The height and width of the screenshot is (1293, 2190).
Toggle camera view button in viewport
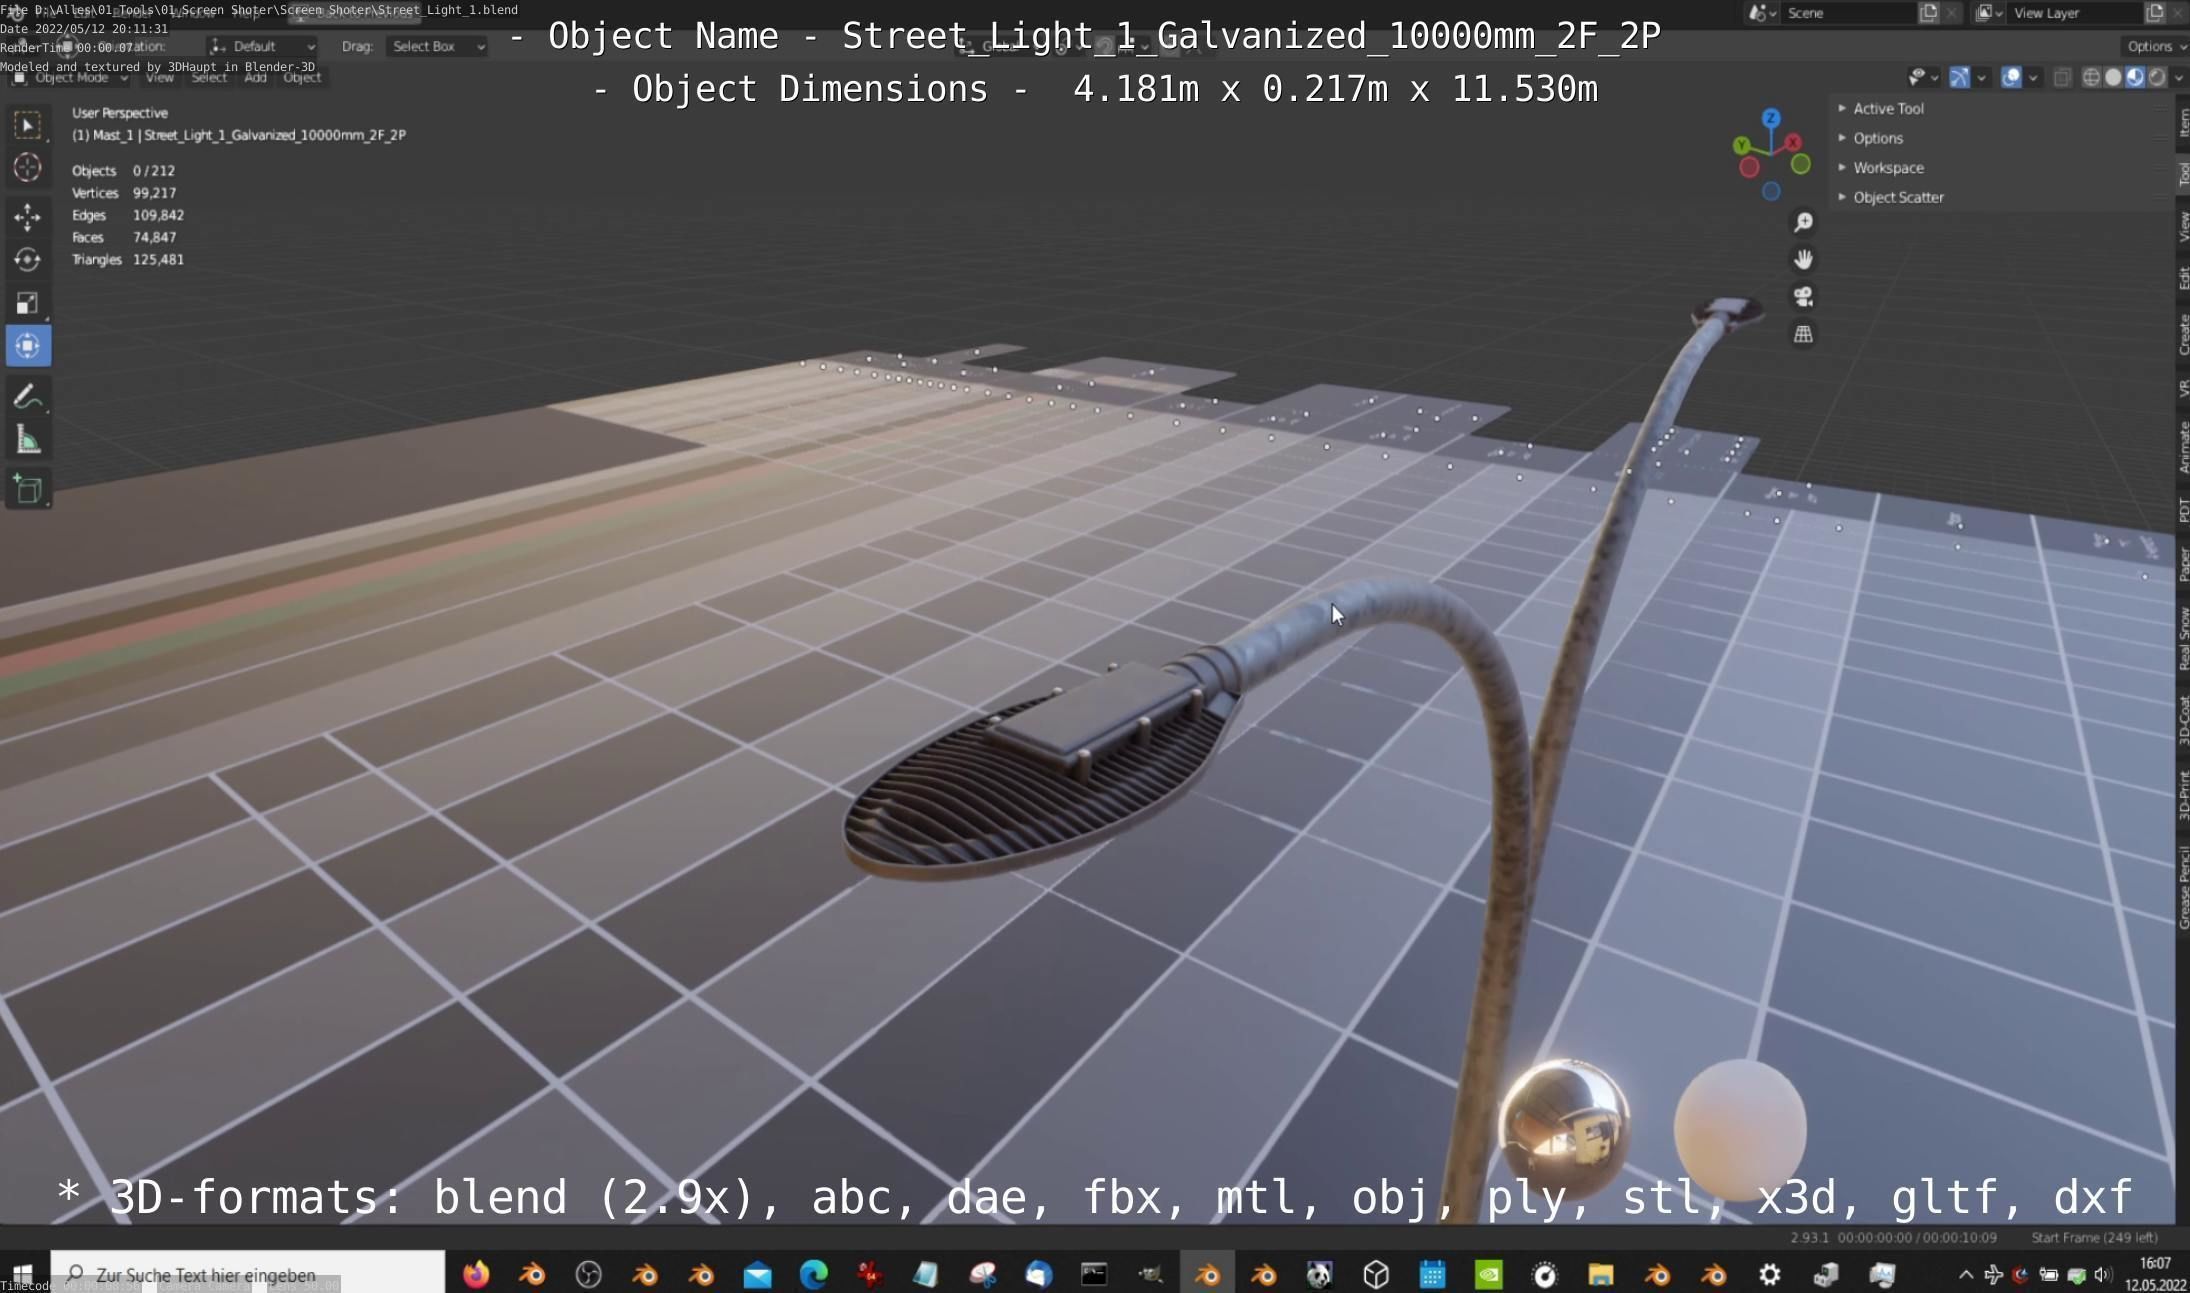click(1803, 297)
